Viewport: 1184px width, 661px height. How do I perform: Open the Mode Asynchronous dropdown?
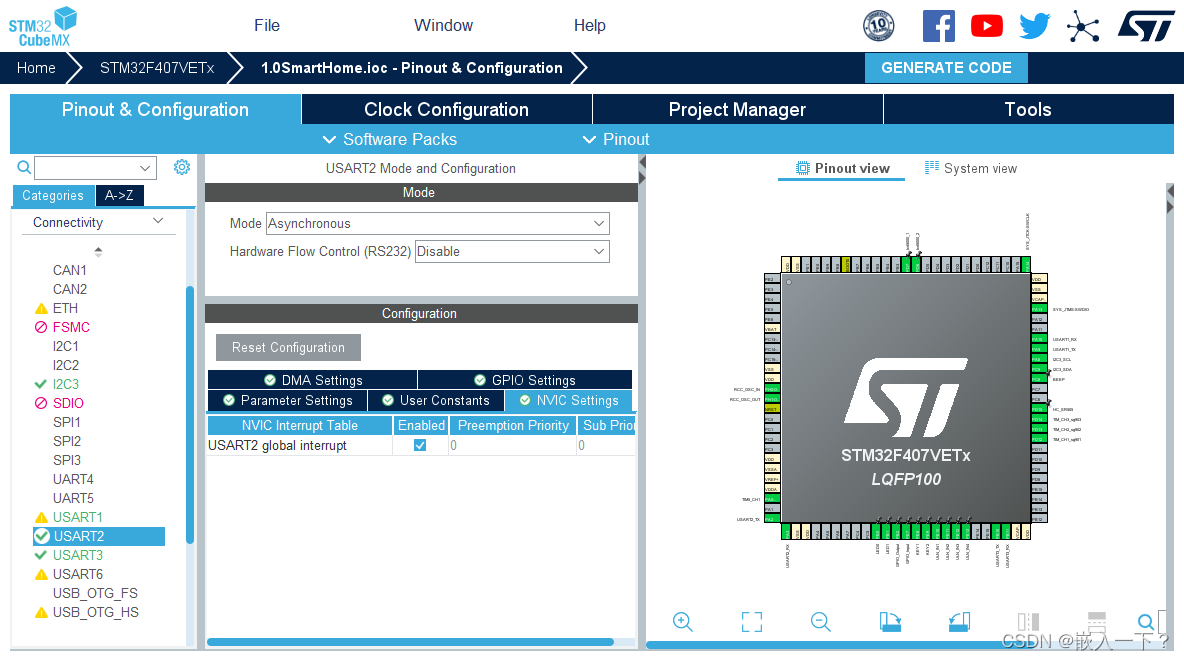click(437, 224)
